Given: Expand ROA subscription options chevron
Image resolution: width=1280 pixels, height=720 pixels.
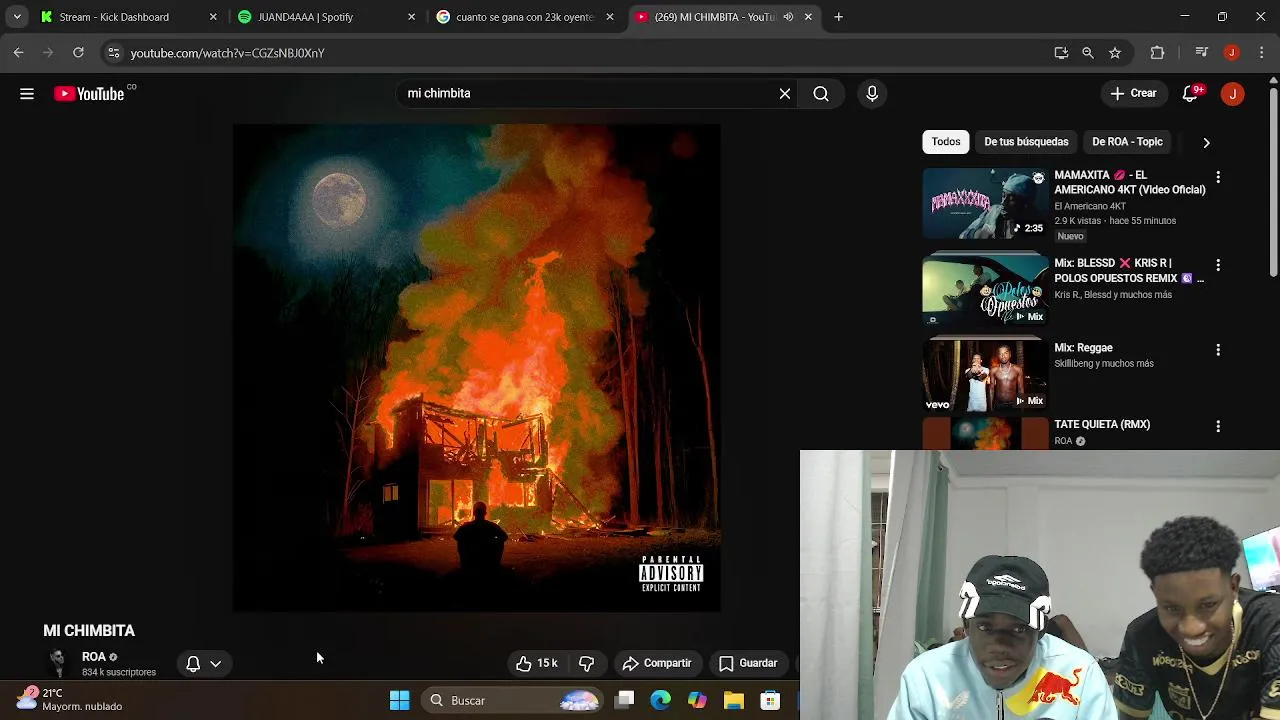Looking at the screenshot, I should click(215, 663).
